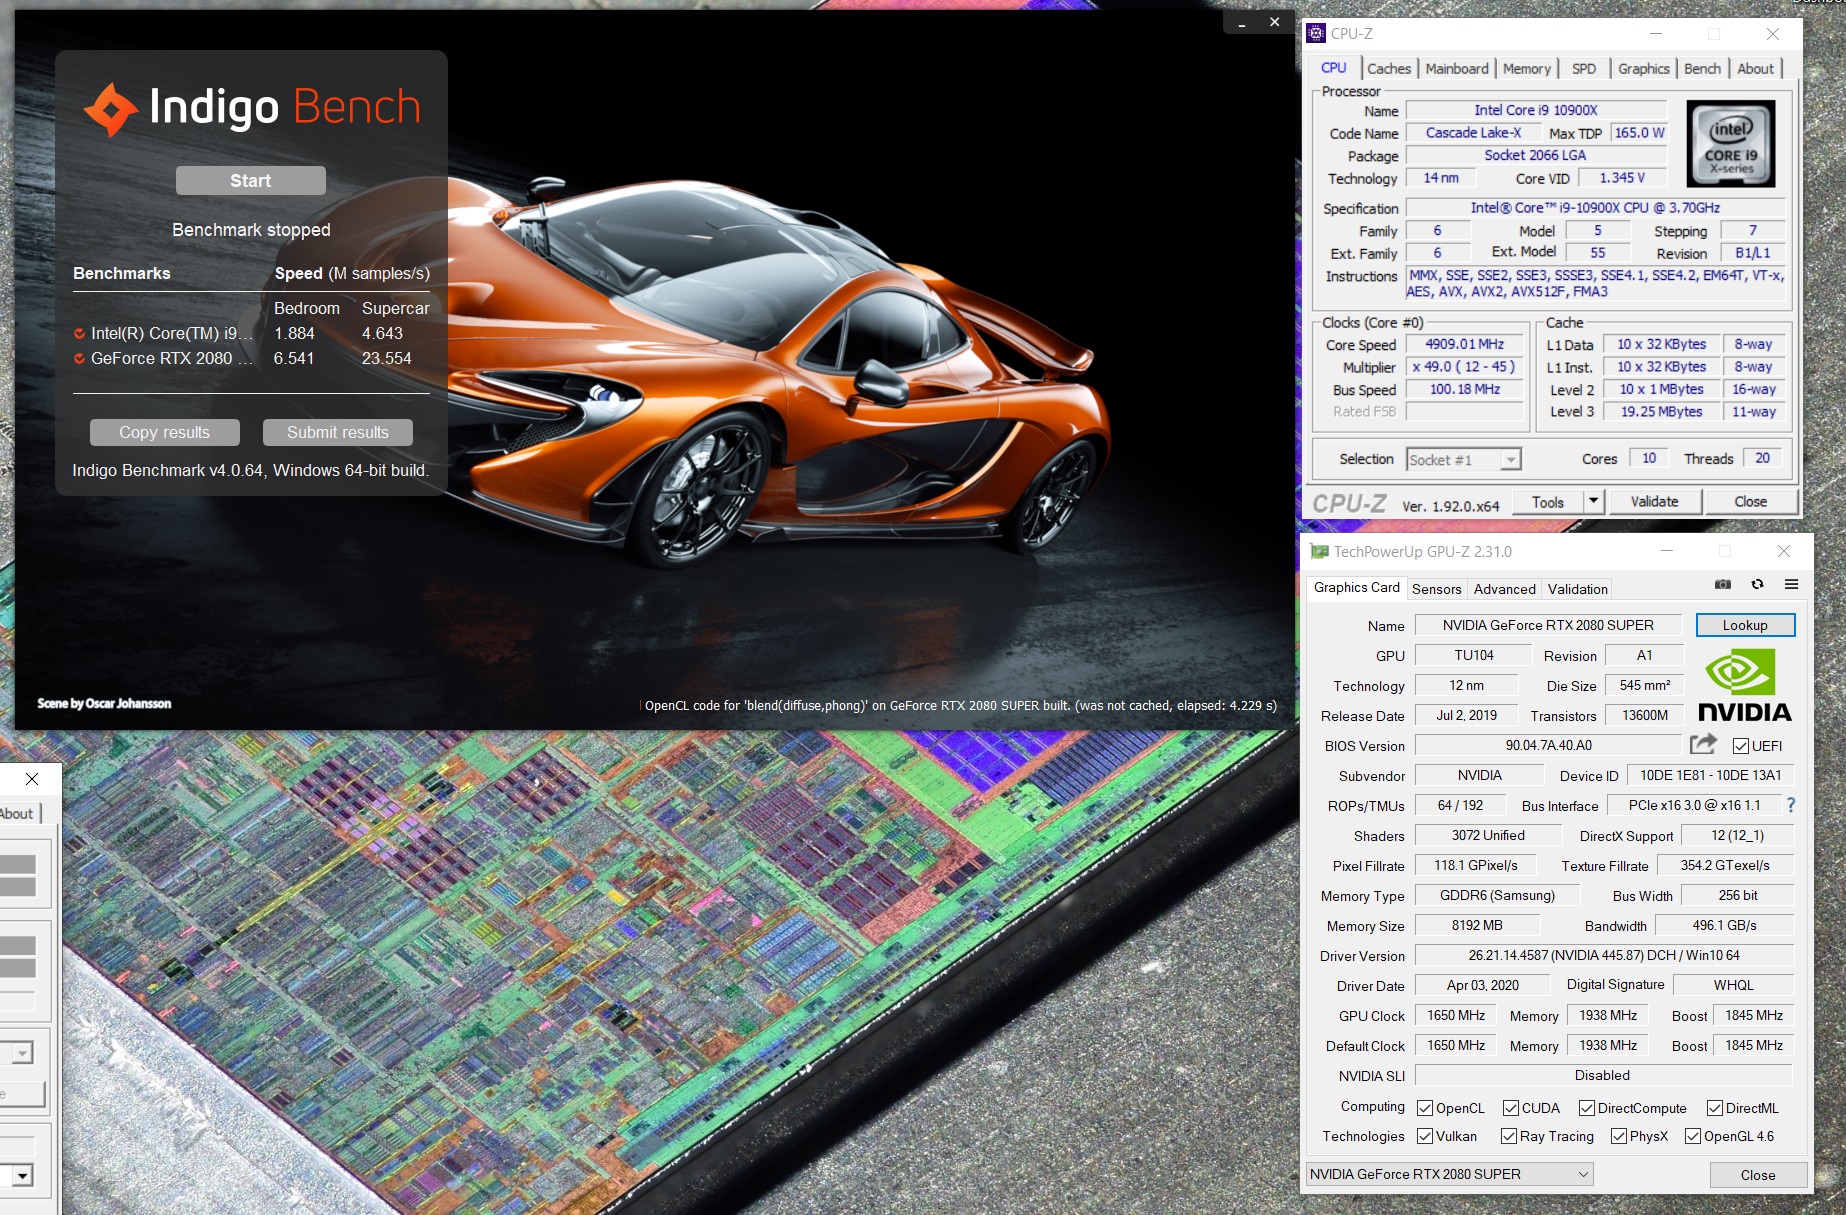Click the Lookup button in GPU-Z
Image resolution: width=1846 pixels, height=1215 pixels.
pyautogui.click(x=1745, y=625)
